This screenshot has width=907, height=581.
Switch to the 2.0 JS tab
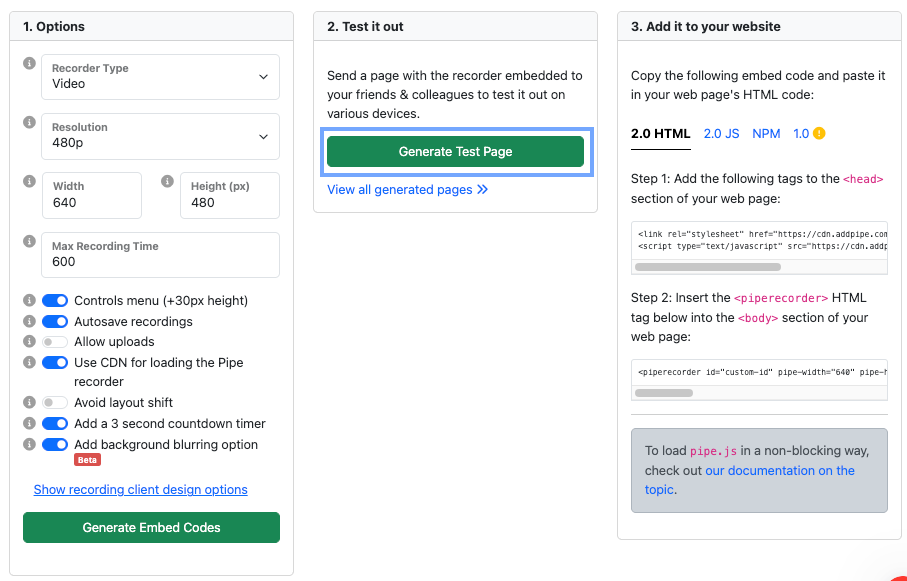tap(721, 134)
